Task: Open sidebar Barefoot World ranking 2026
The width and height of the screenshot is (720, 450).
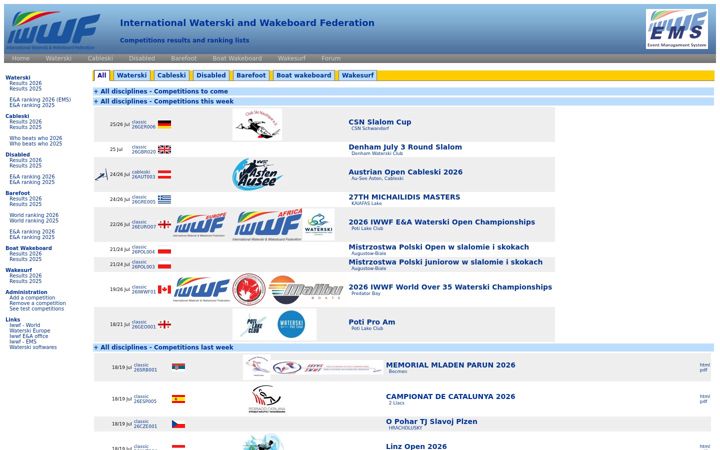Action: (x=34, y=215)
